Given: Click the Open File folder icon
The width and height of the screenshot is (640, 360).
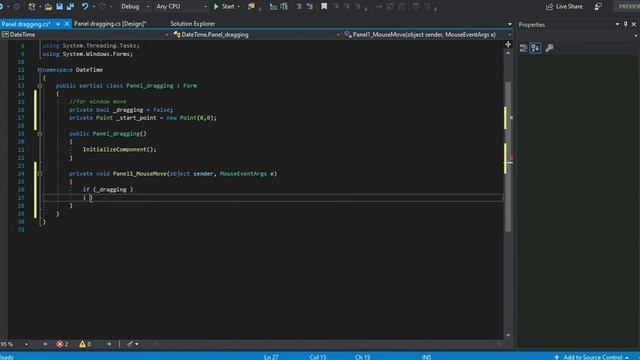Looking at the screenshot, I should 48,7.
